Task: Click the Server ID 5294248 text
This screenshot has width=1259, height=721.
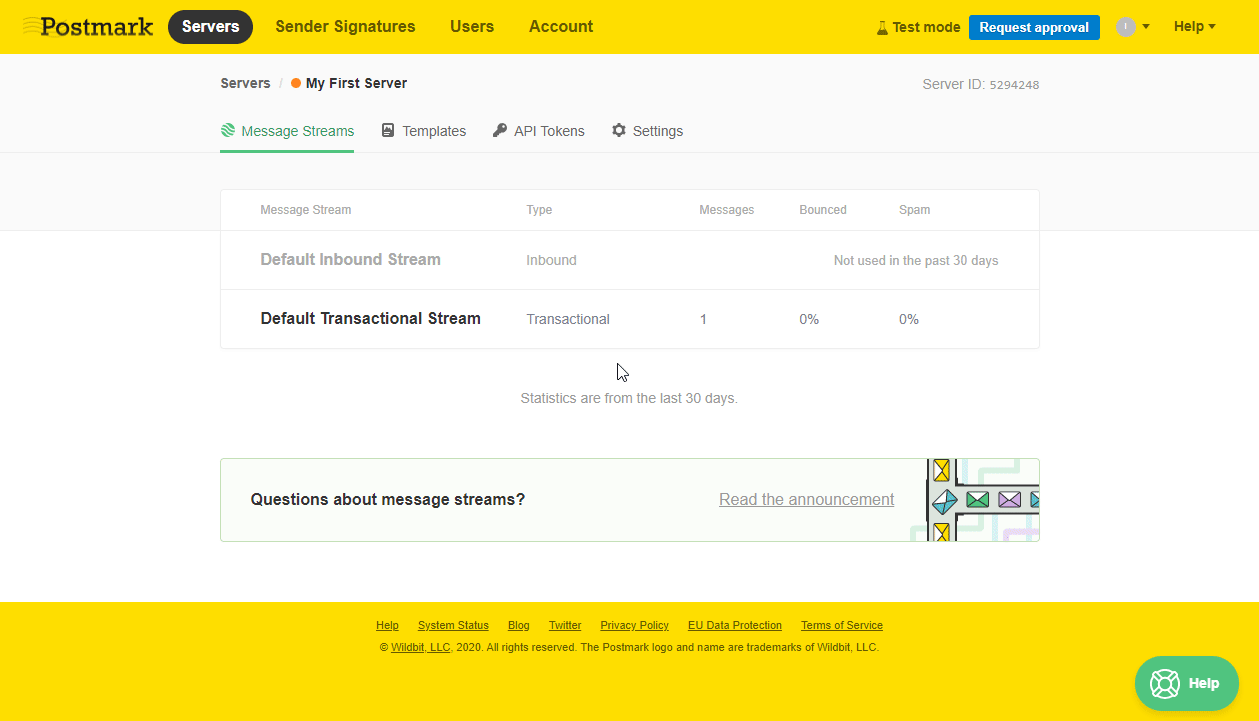Action: click(981, 84)
